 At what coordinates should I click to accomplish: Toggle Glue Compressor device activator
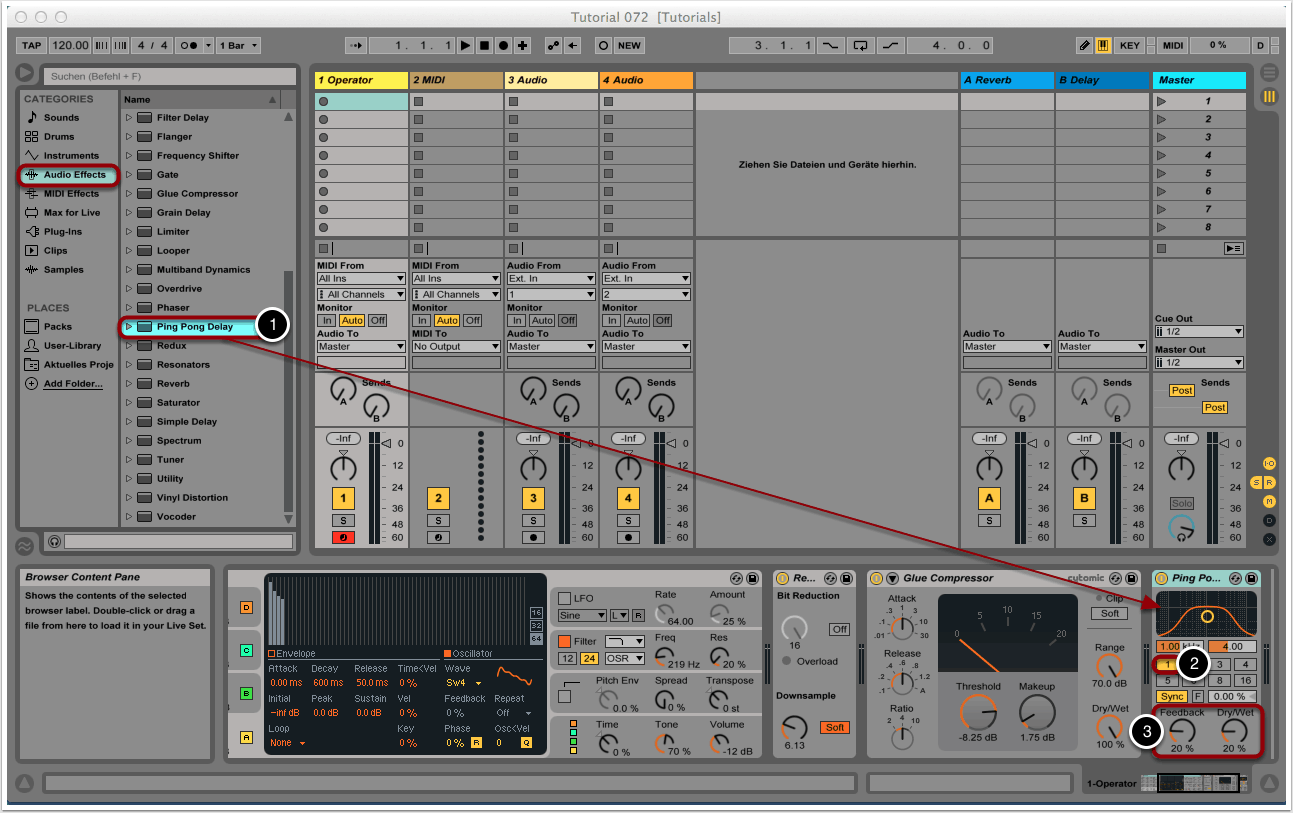pyautogui.click(x=876, y=578)
